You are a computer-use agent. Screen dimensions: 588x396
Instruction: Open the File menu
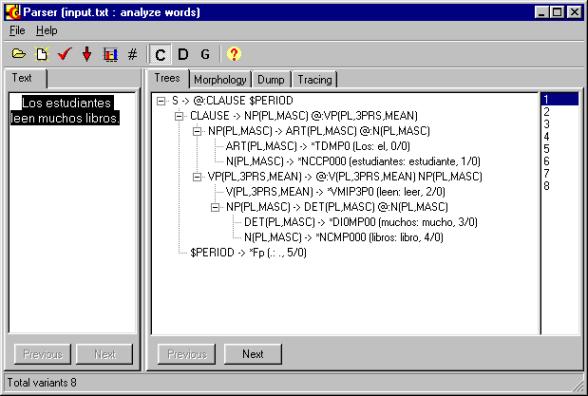click(x=17, y=30)
